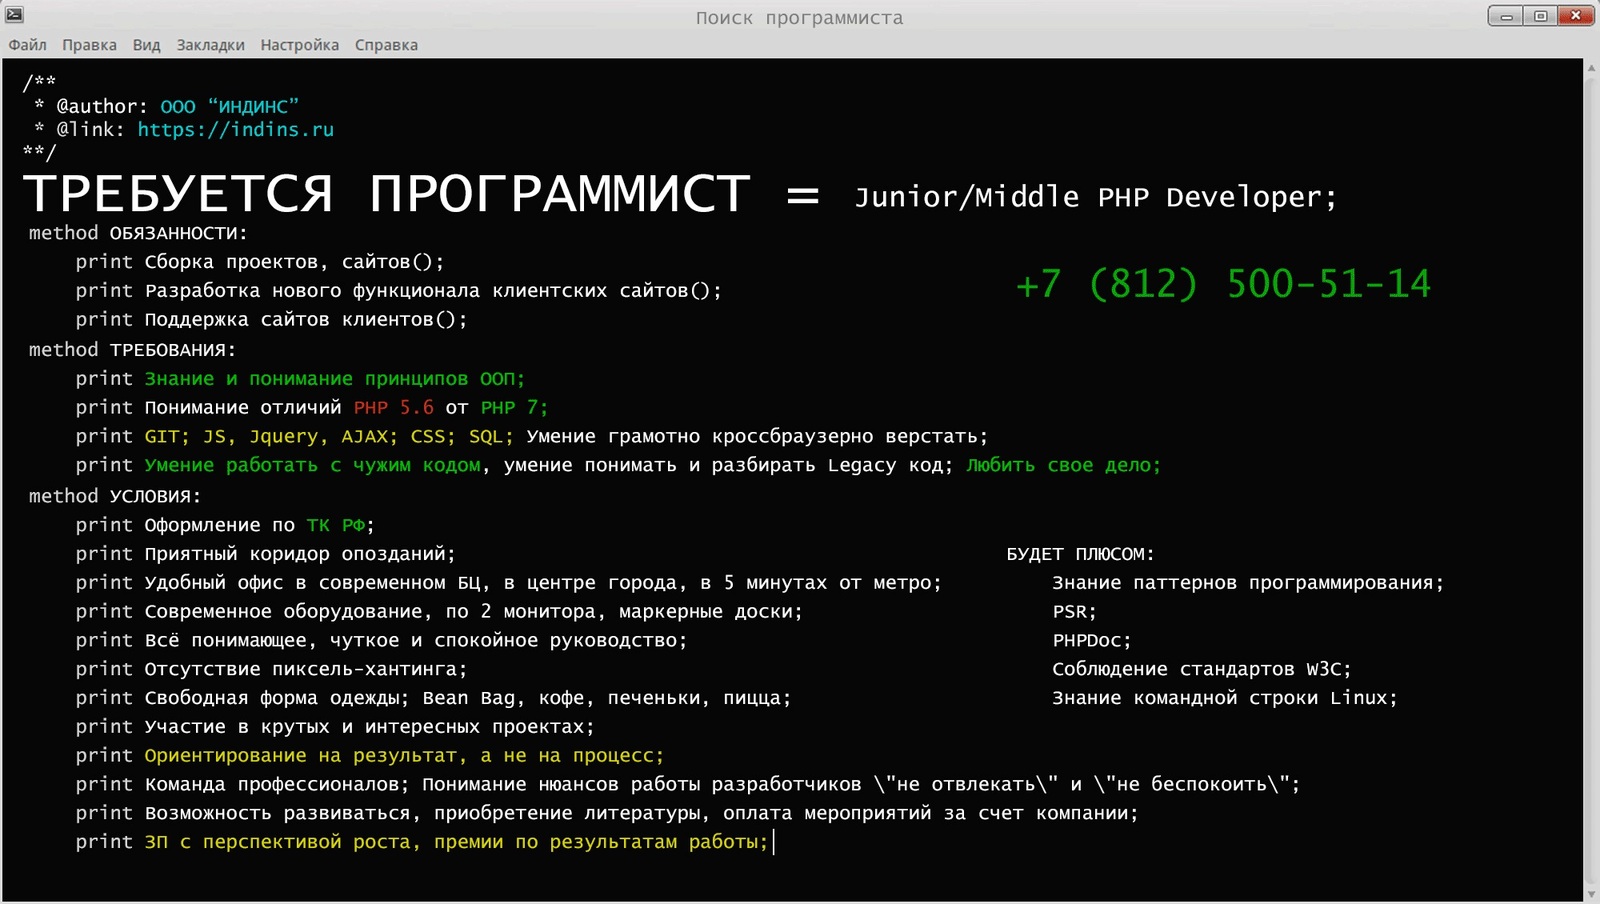Click the terminal icon in title bar
The image size is (1600, 904).
15,14
